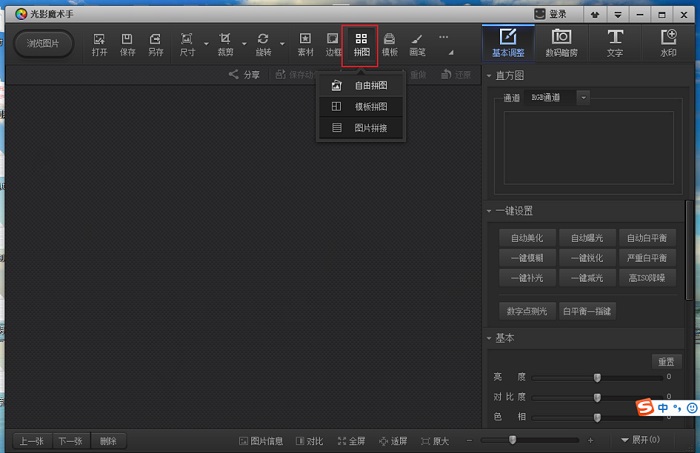Viewport: 700px width, 453px height.
Task: Click the bottom zoom slider handle
Action: [x=512, y=440]
